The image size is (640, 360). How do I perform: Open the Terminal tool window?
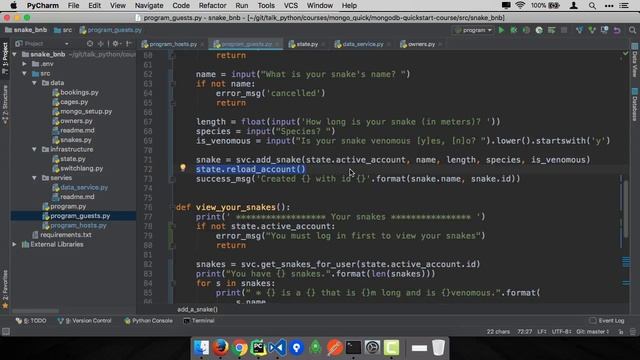[199, 321]
